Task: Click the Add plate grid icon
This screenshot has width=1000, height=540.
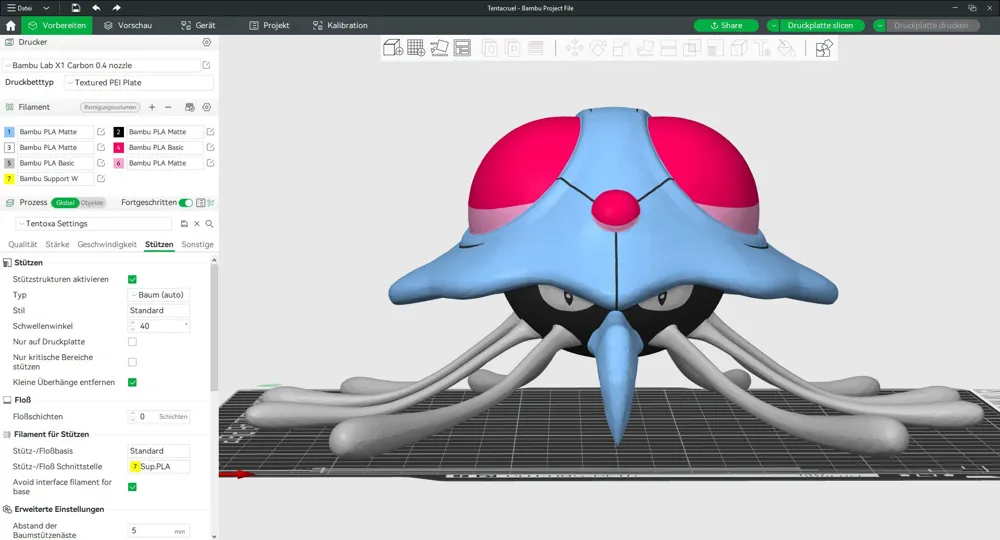Action: coord(416,48)
